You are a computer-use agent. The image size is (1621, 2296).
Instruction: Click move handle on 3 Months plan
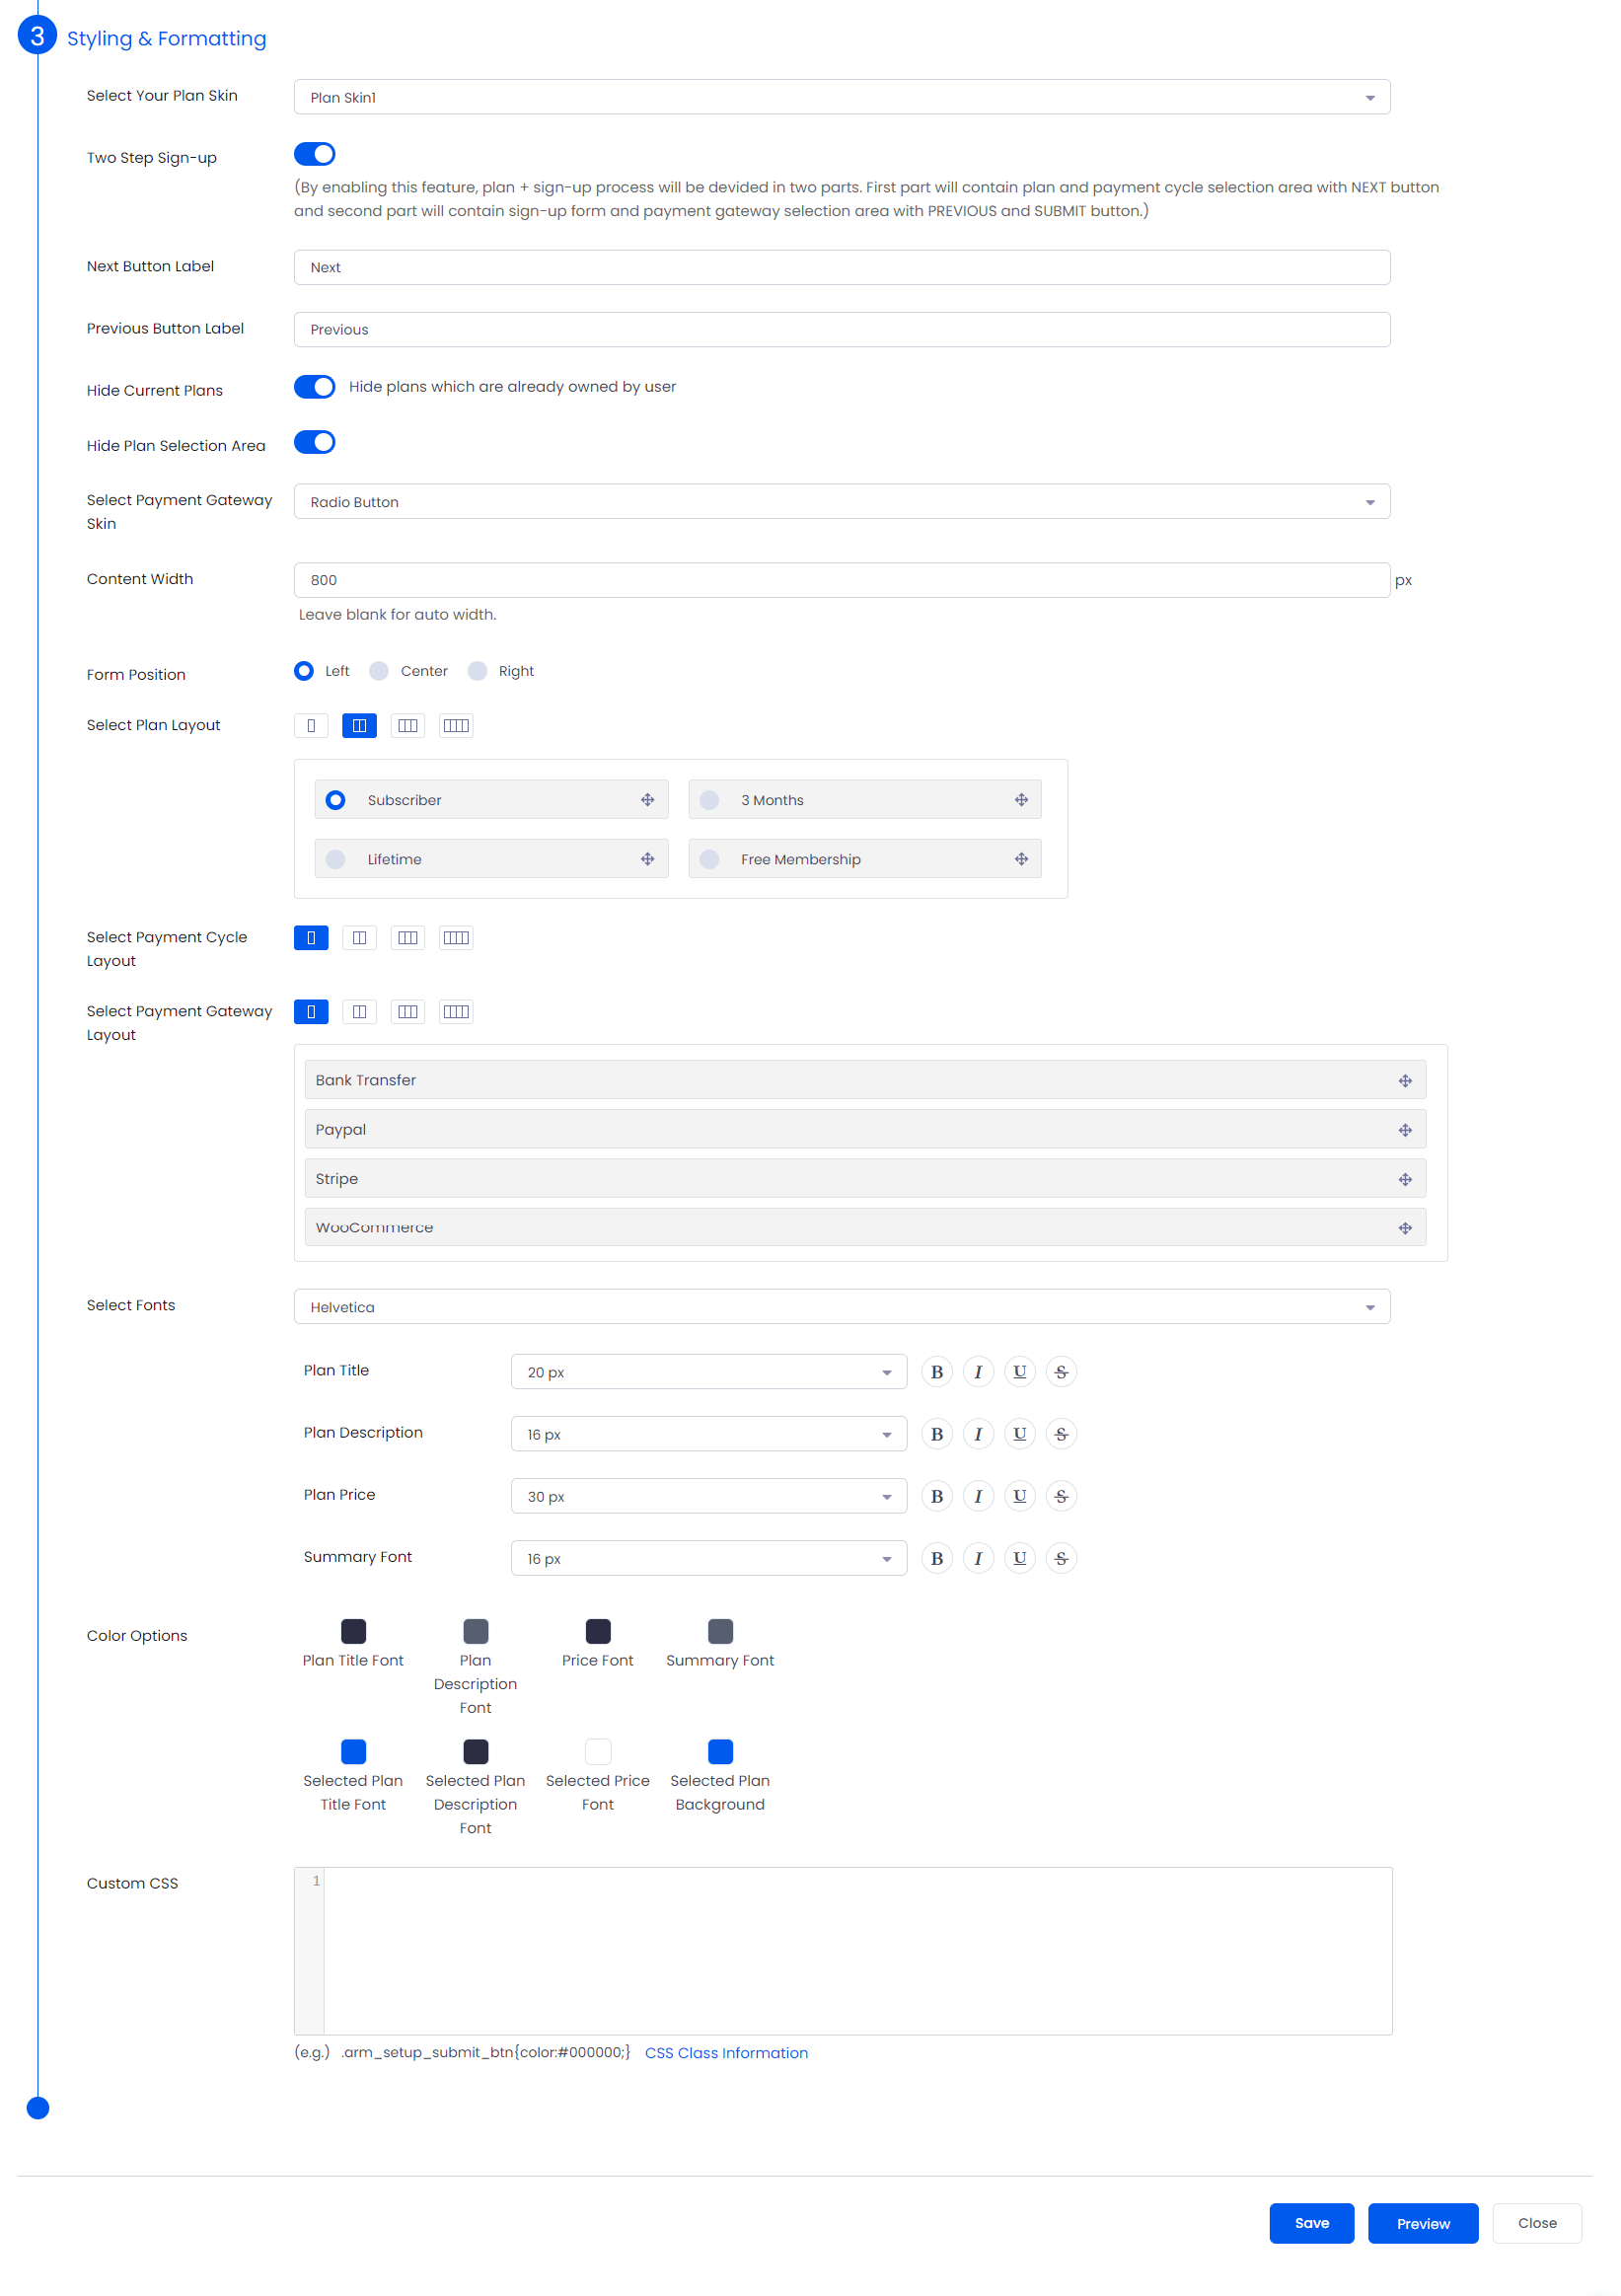click(1021, 800)
